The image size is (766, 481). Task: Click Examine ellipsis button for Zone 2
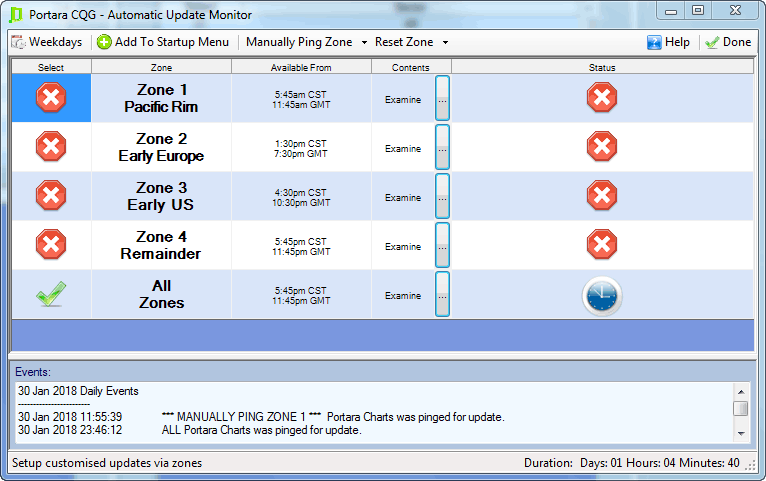click(442, 147)
